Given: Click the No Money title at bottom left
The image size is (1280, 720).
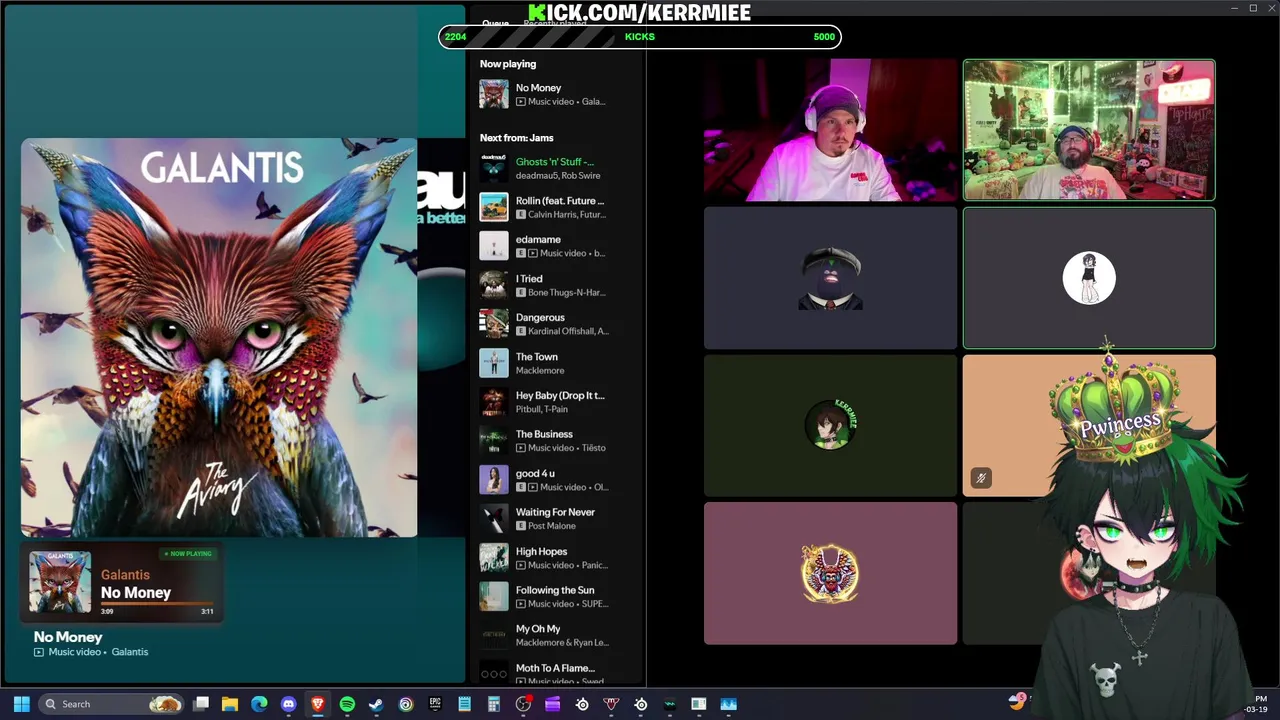Looking at the screenshot, I should (68, 637).
